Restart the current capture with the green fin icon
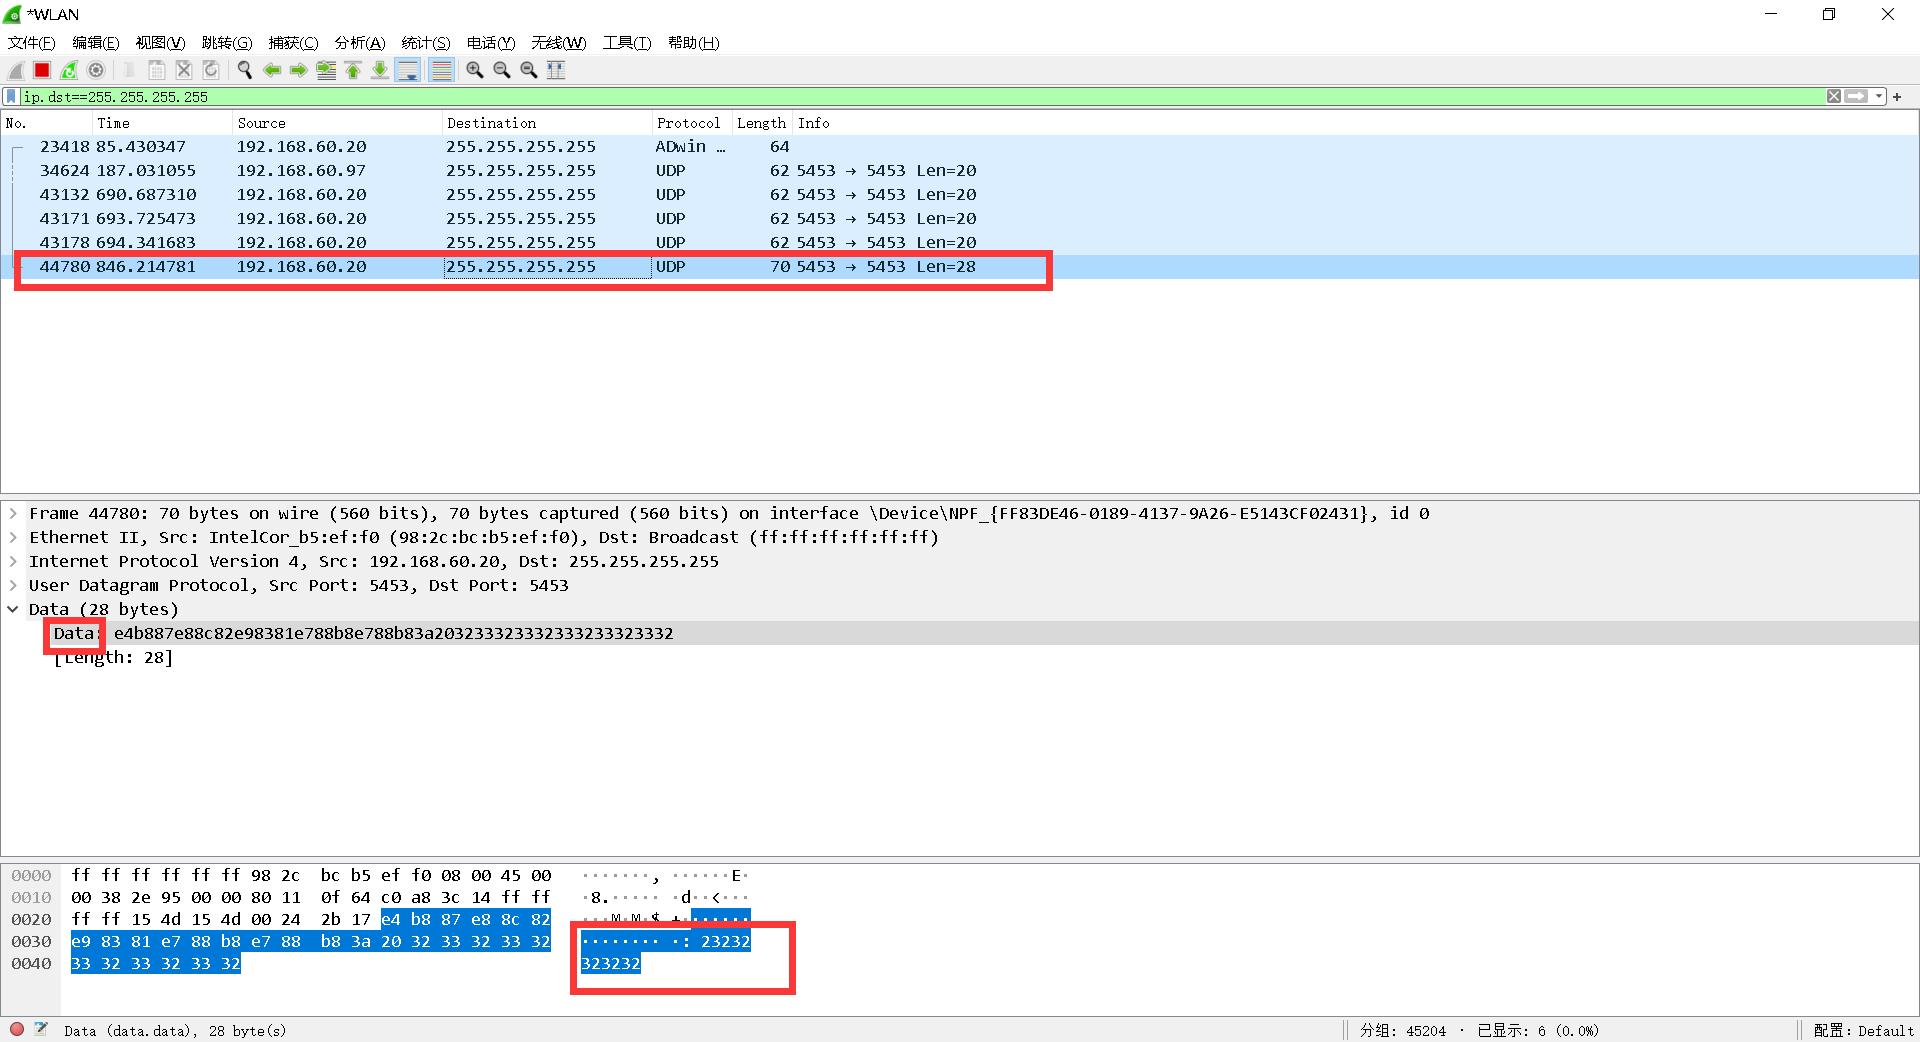Image resolution: width=1920 pixels, height=1042 pixels. coord(69,70)
